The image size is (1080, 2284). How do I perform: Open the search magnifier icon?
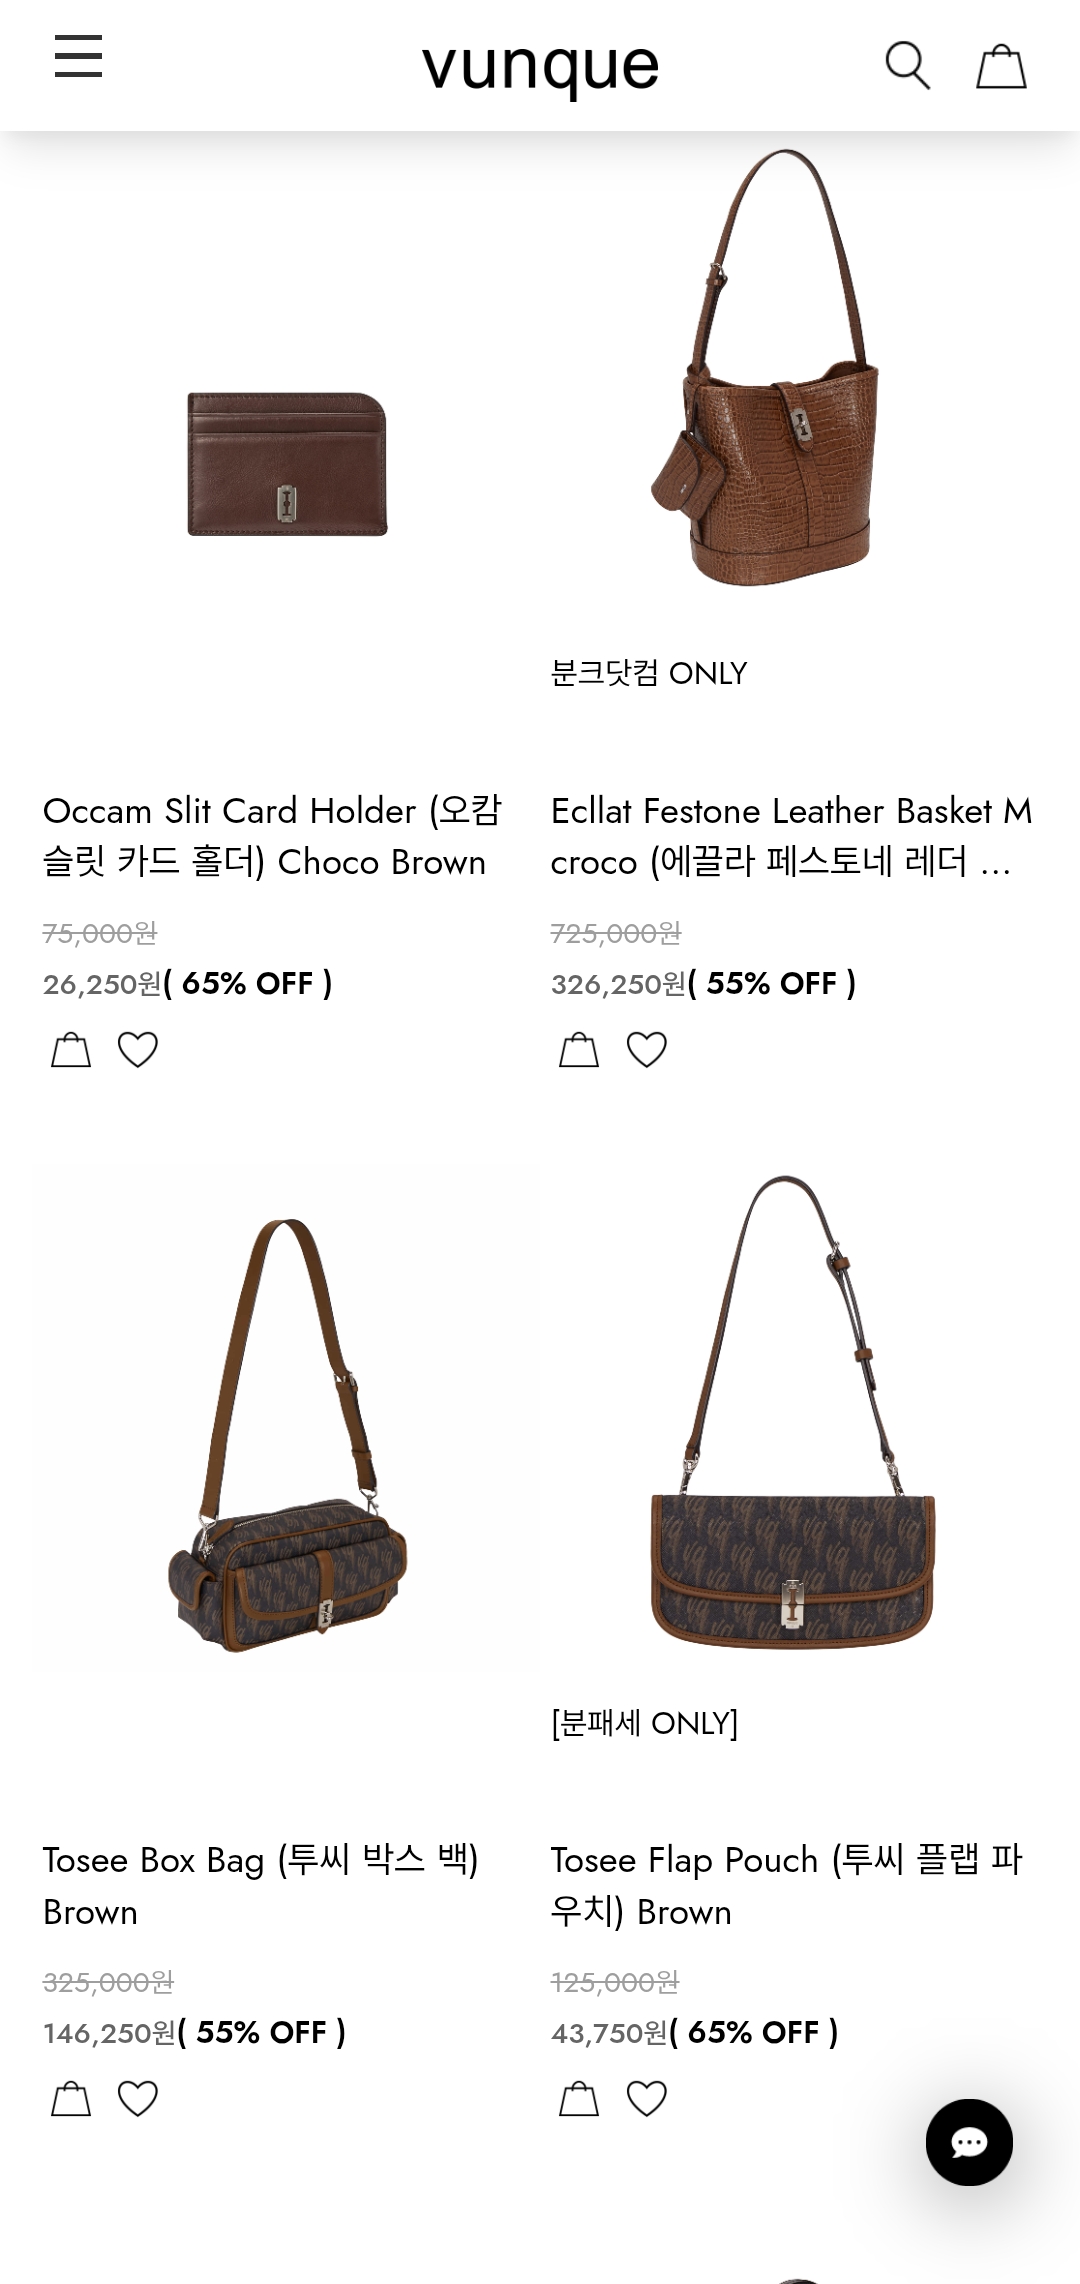click(x=907, y=66)
